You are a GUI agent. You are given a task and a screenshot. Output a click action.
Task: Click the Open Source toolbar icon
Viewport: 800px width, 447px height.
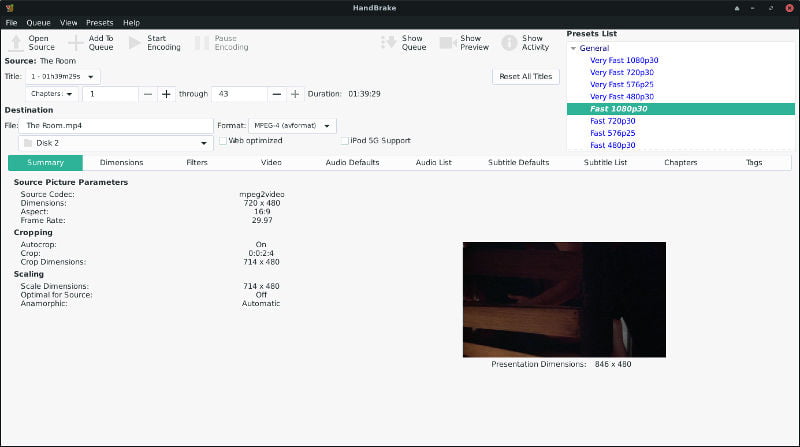tap(16, 43)
